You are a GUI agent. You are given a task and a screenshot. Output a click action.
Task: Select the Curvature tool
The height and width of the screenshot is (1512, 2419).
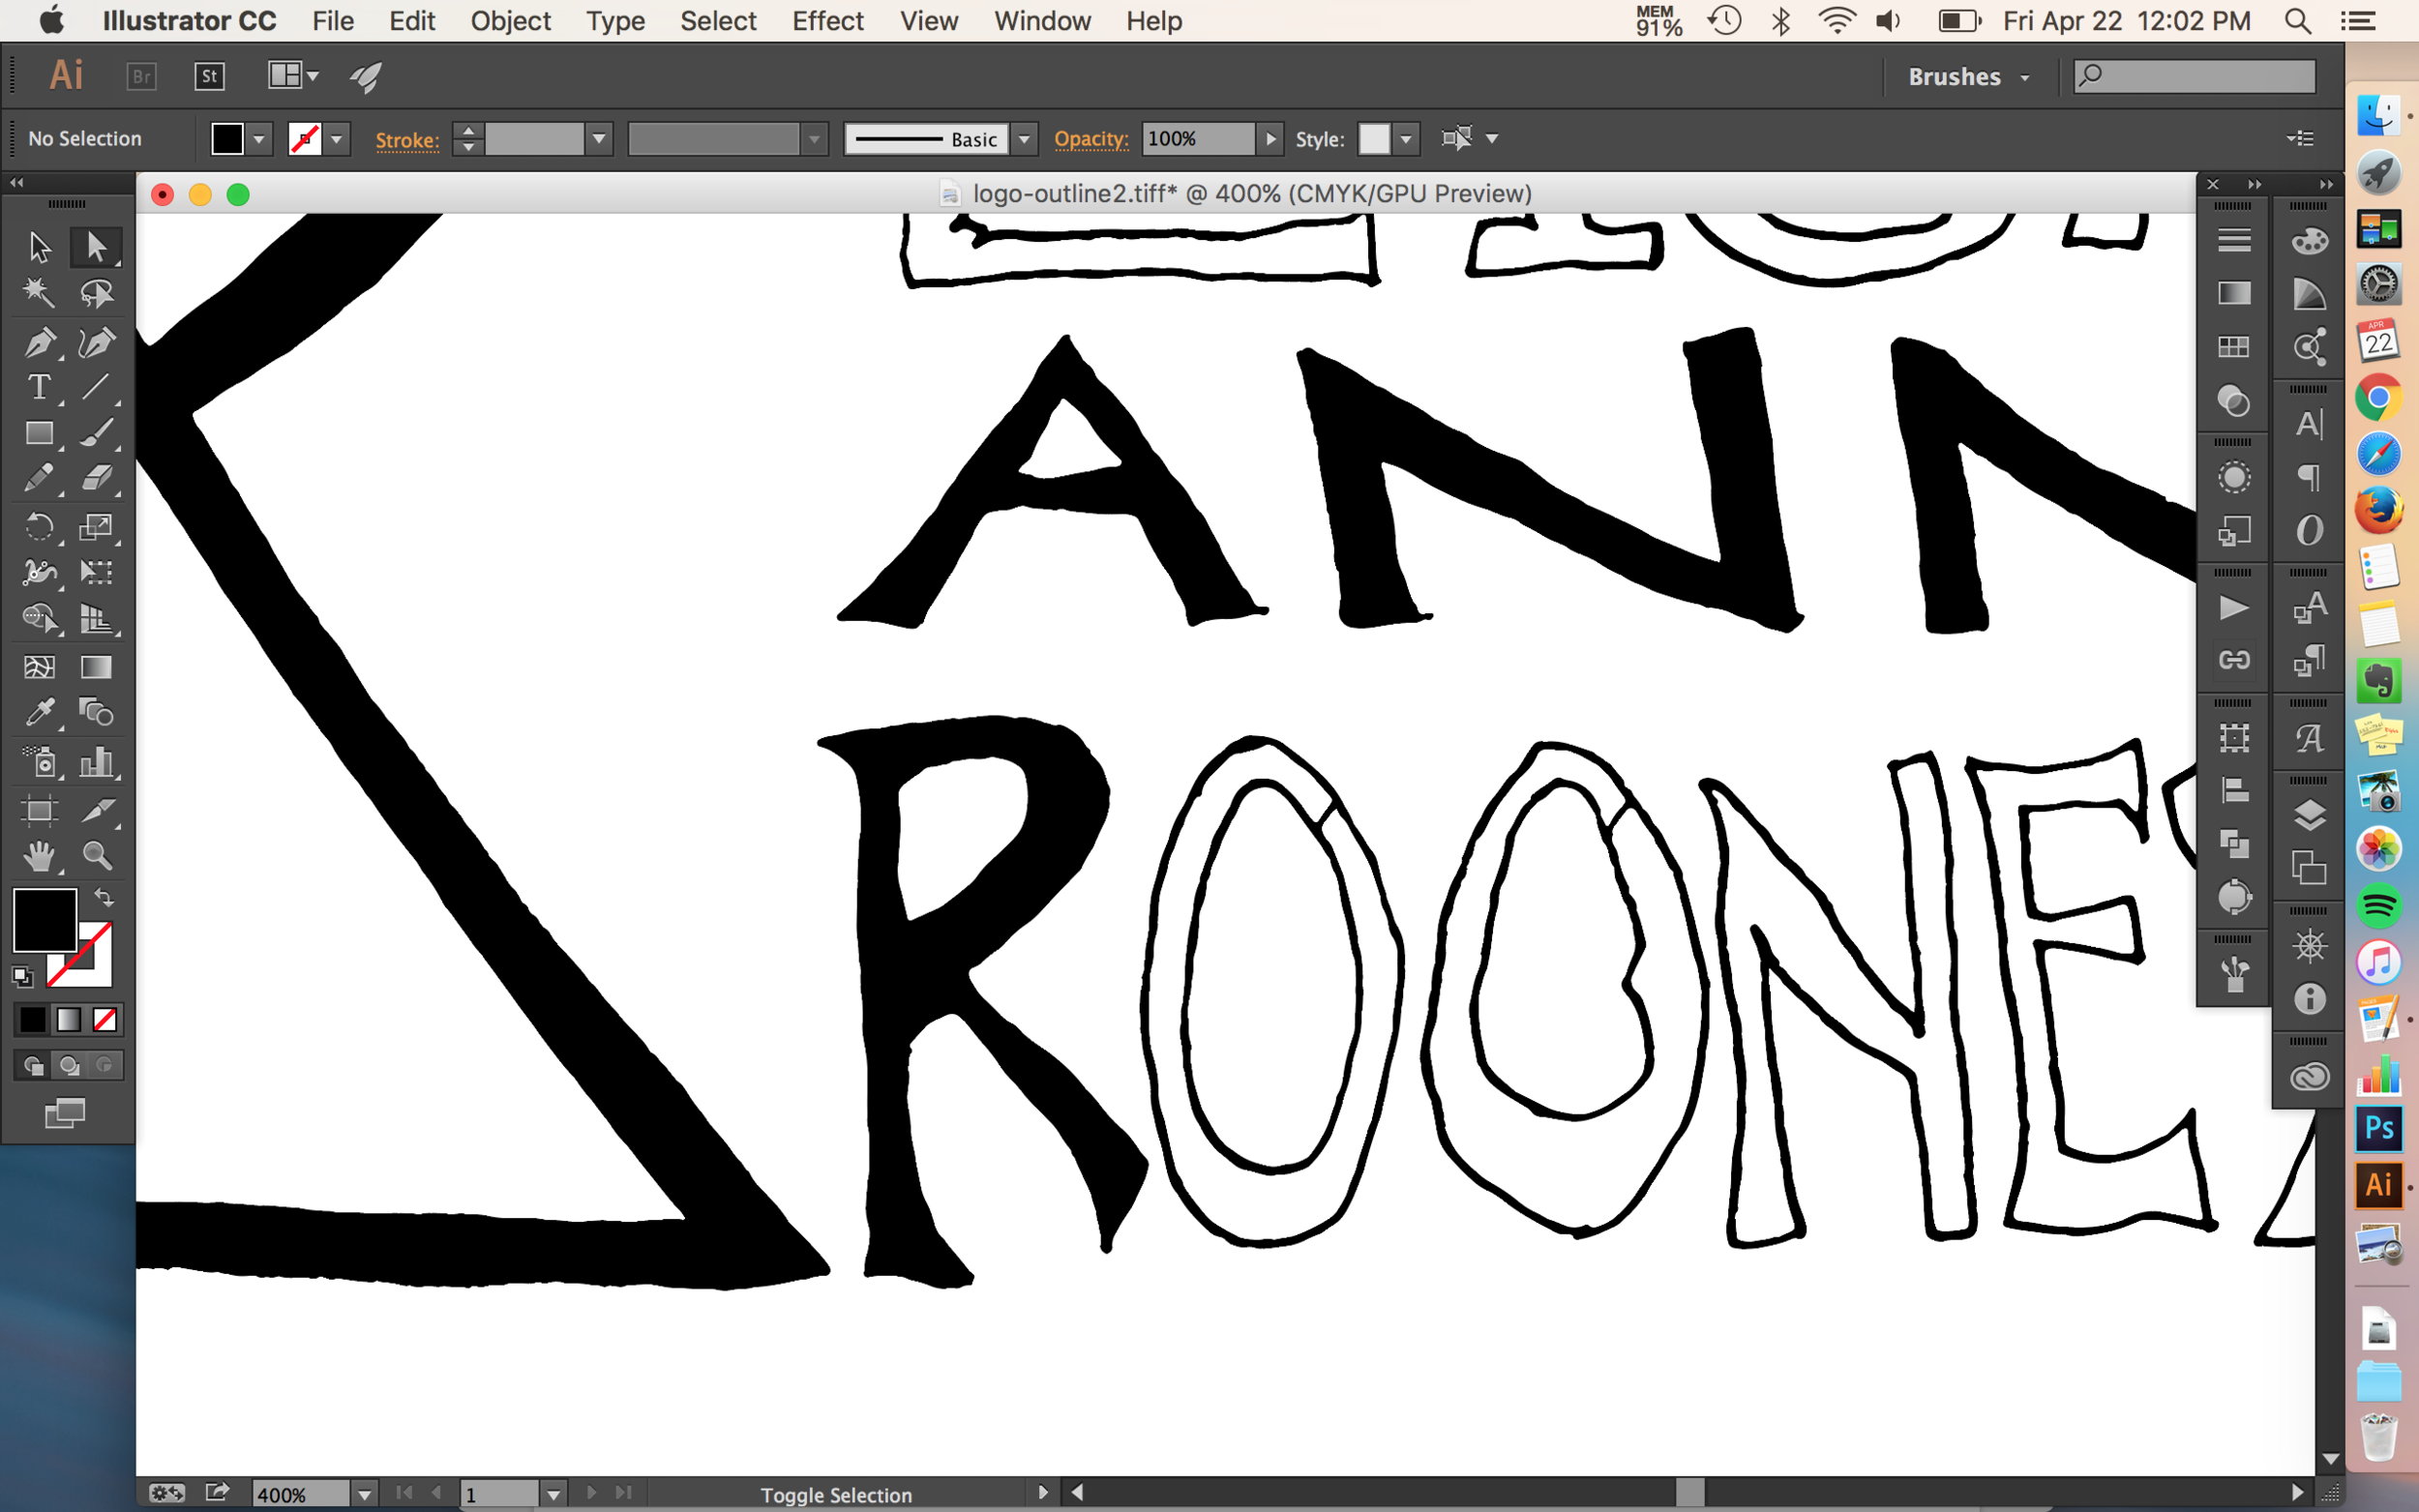96,343
